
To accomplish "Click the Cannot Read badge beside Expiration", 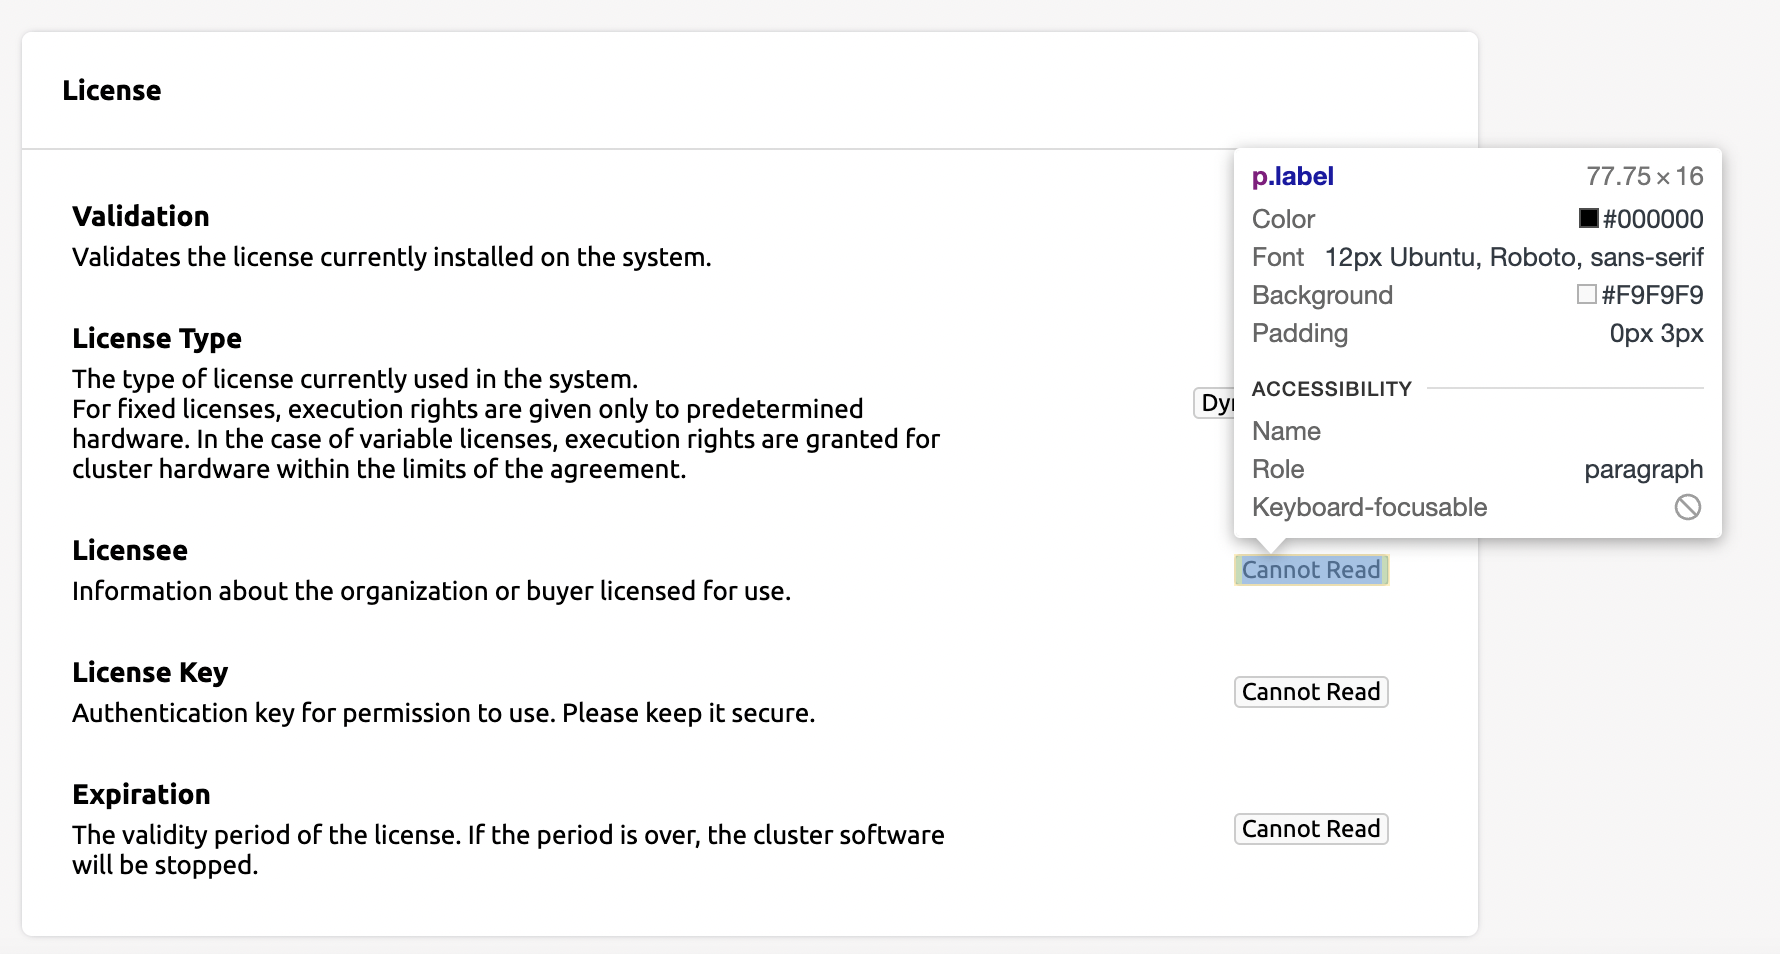I will point(1311,828).
